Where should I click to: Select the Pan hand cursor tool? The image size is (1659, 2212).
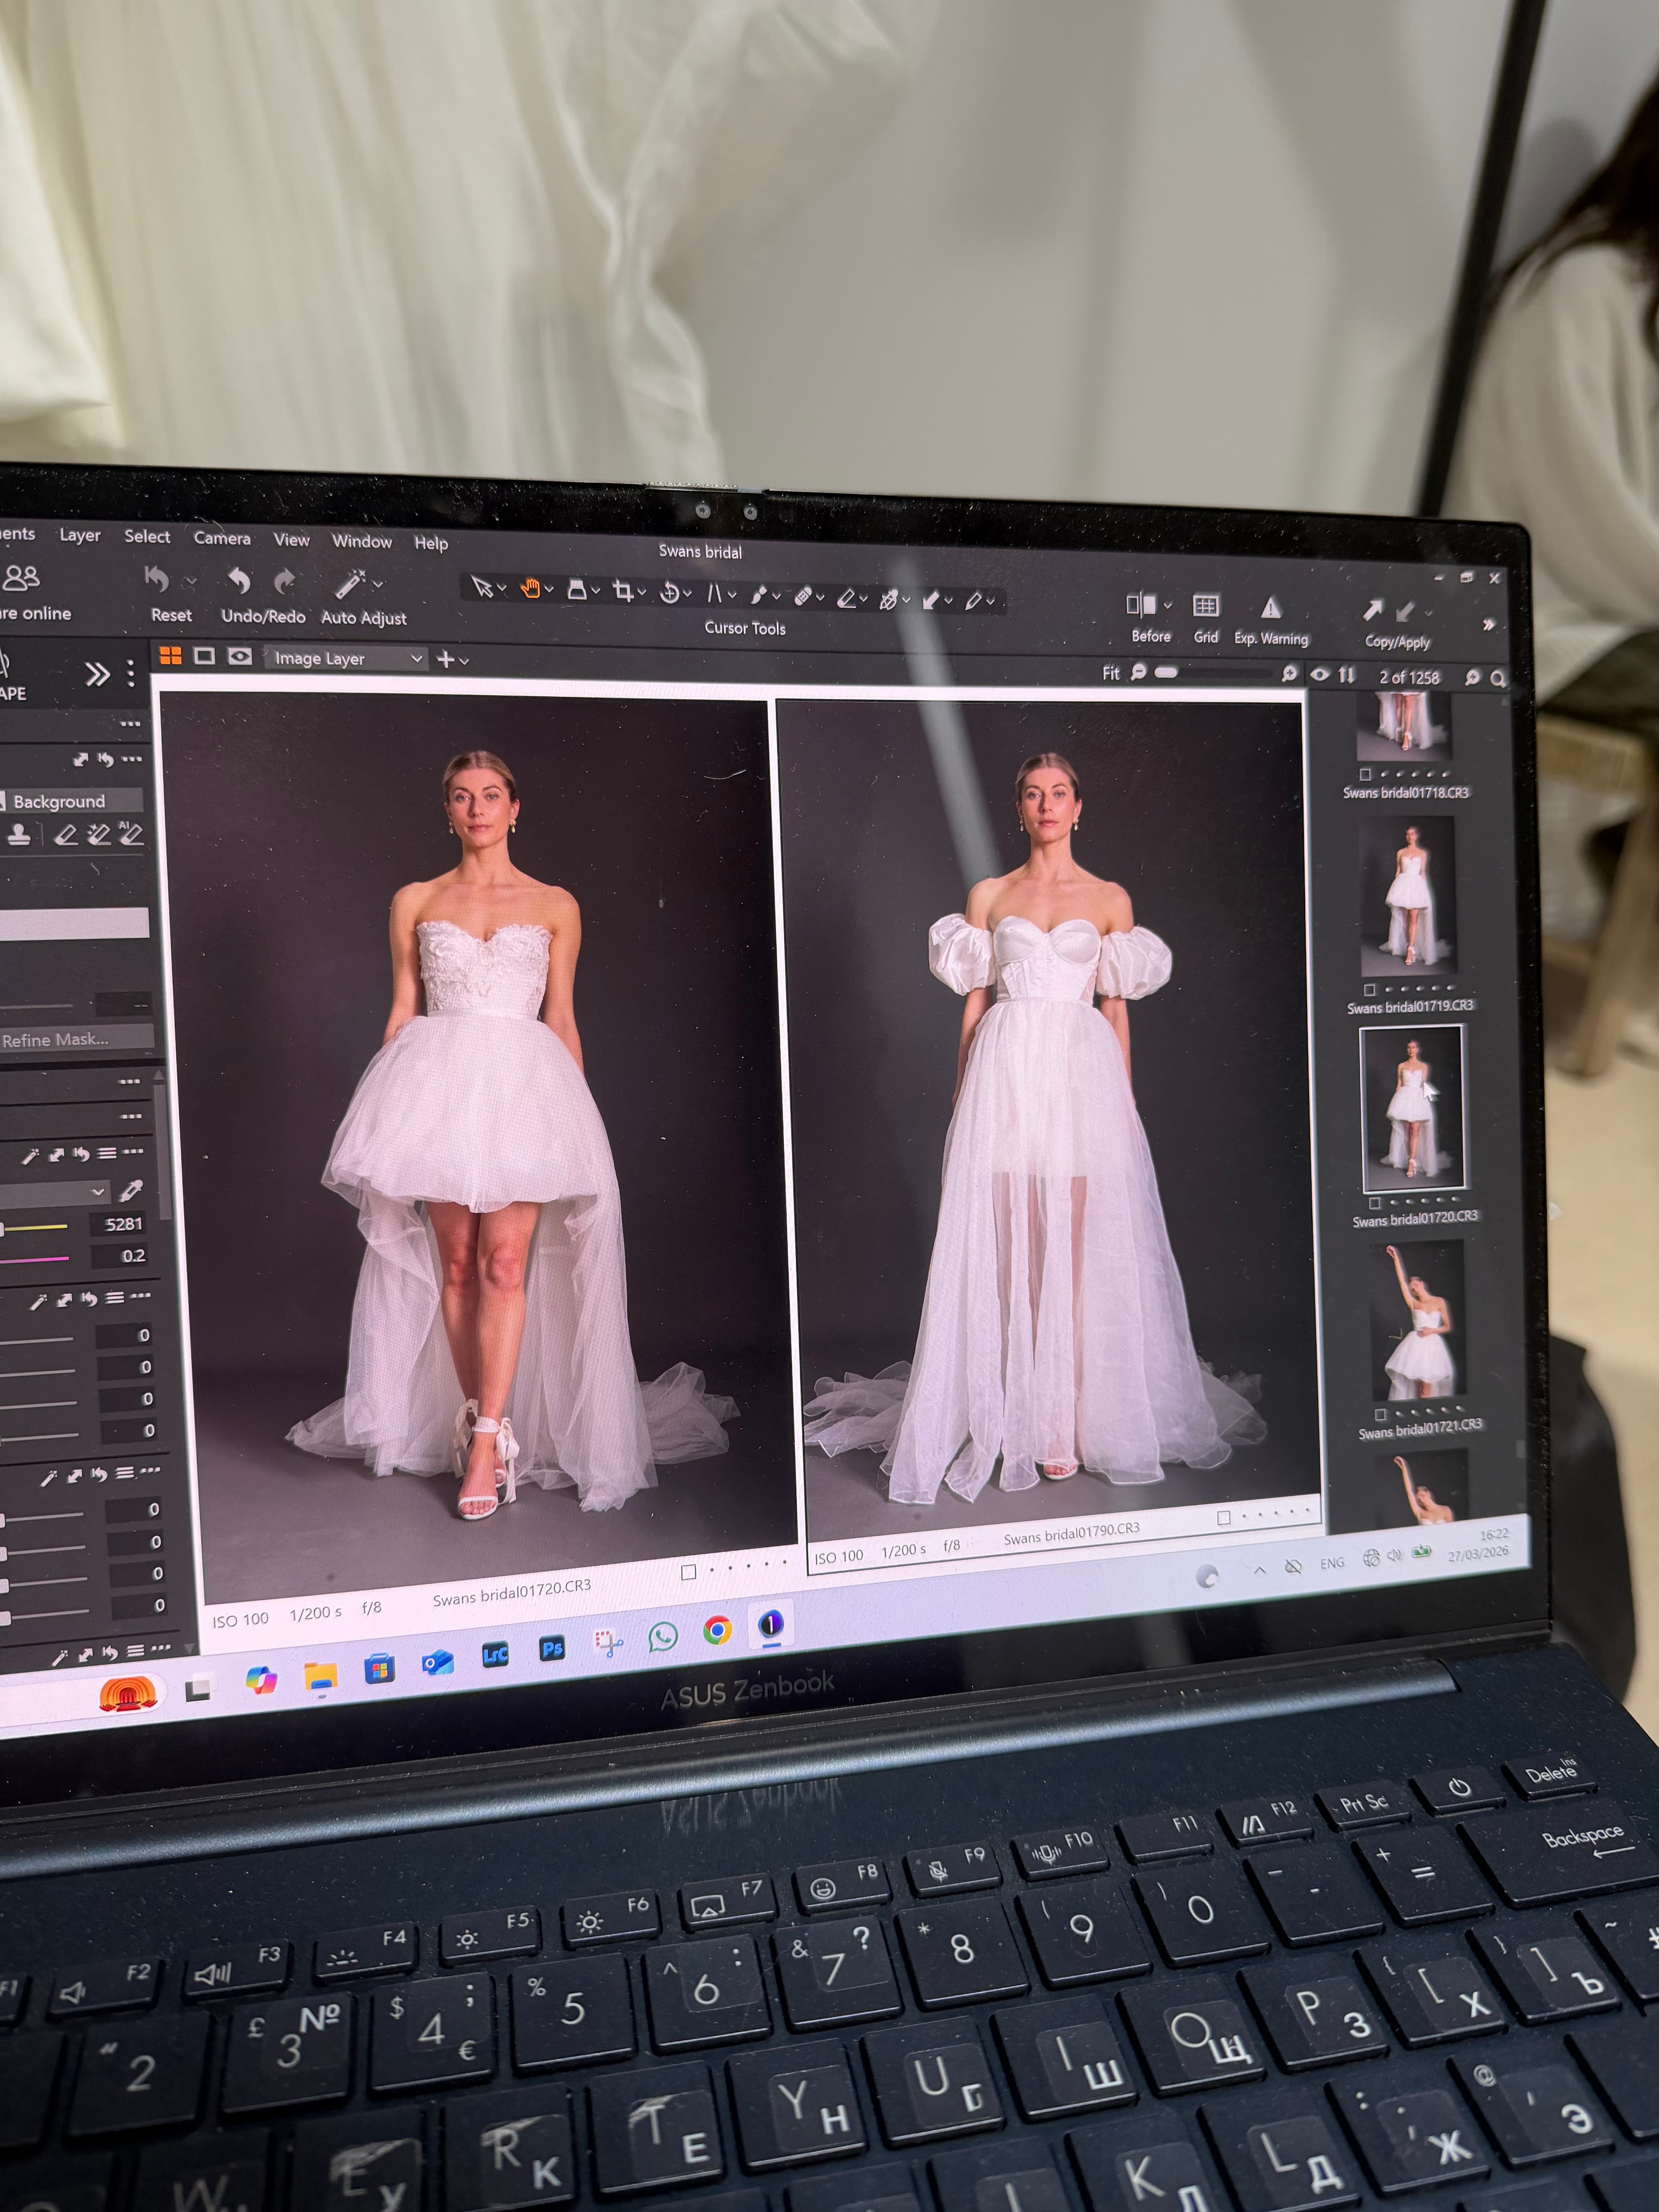[x=530, y=589]
